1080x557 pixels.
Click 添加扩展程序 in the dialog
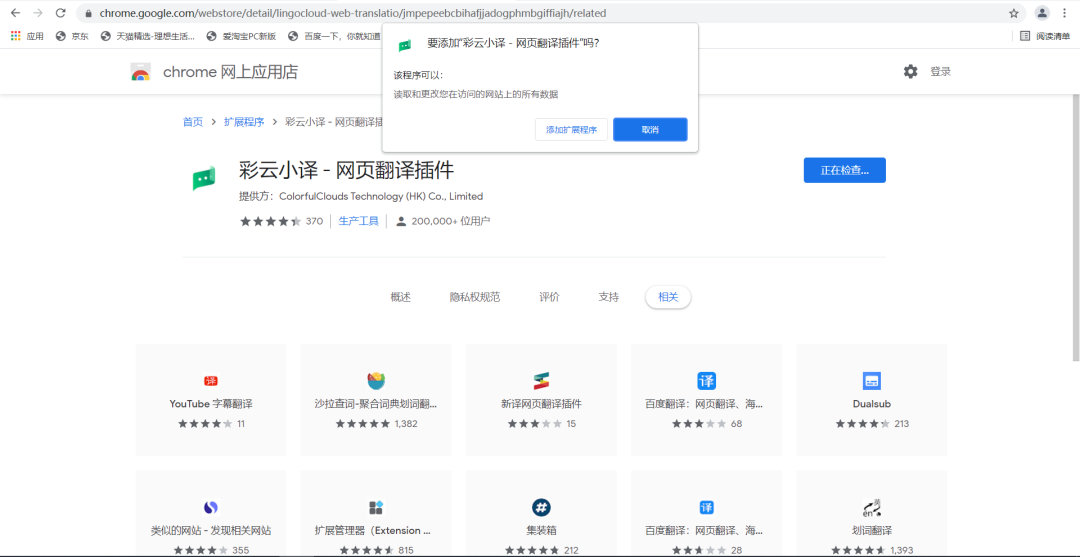[571, 129]
